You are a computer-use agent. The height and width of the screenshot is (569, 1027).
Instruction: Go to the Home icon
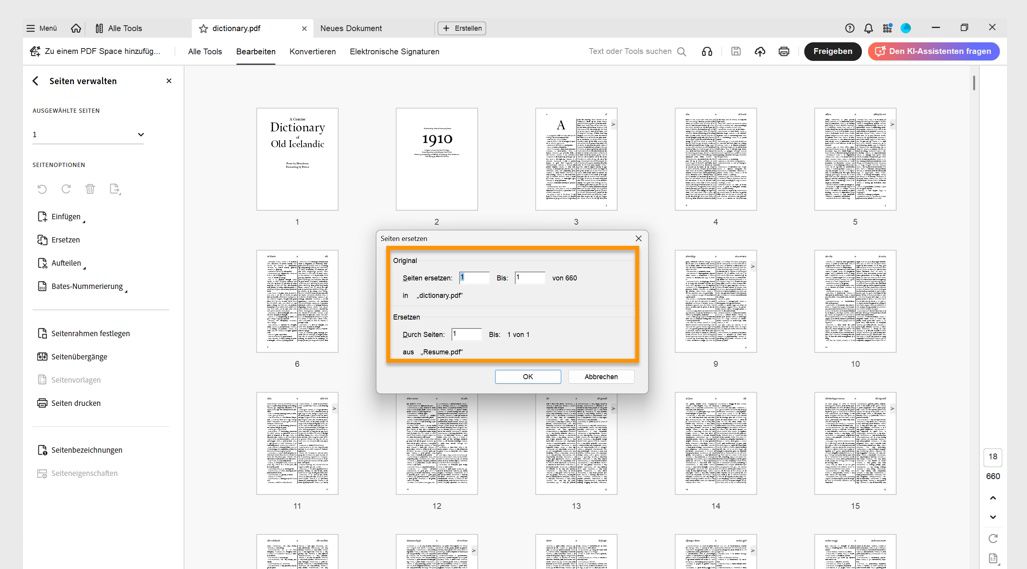76,28
